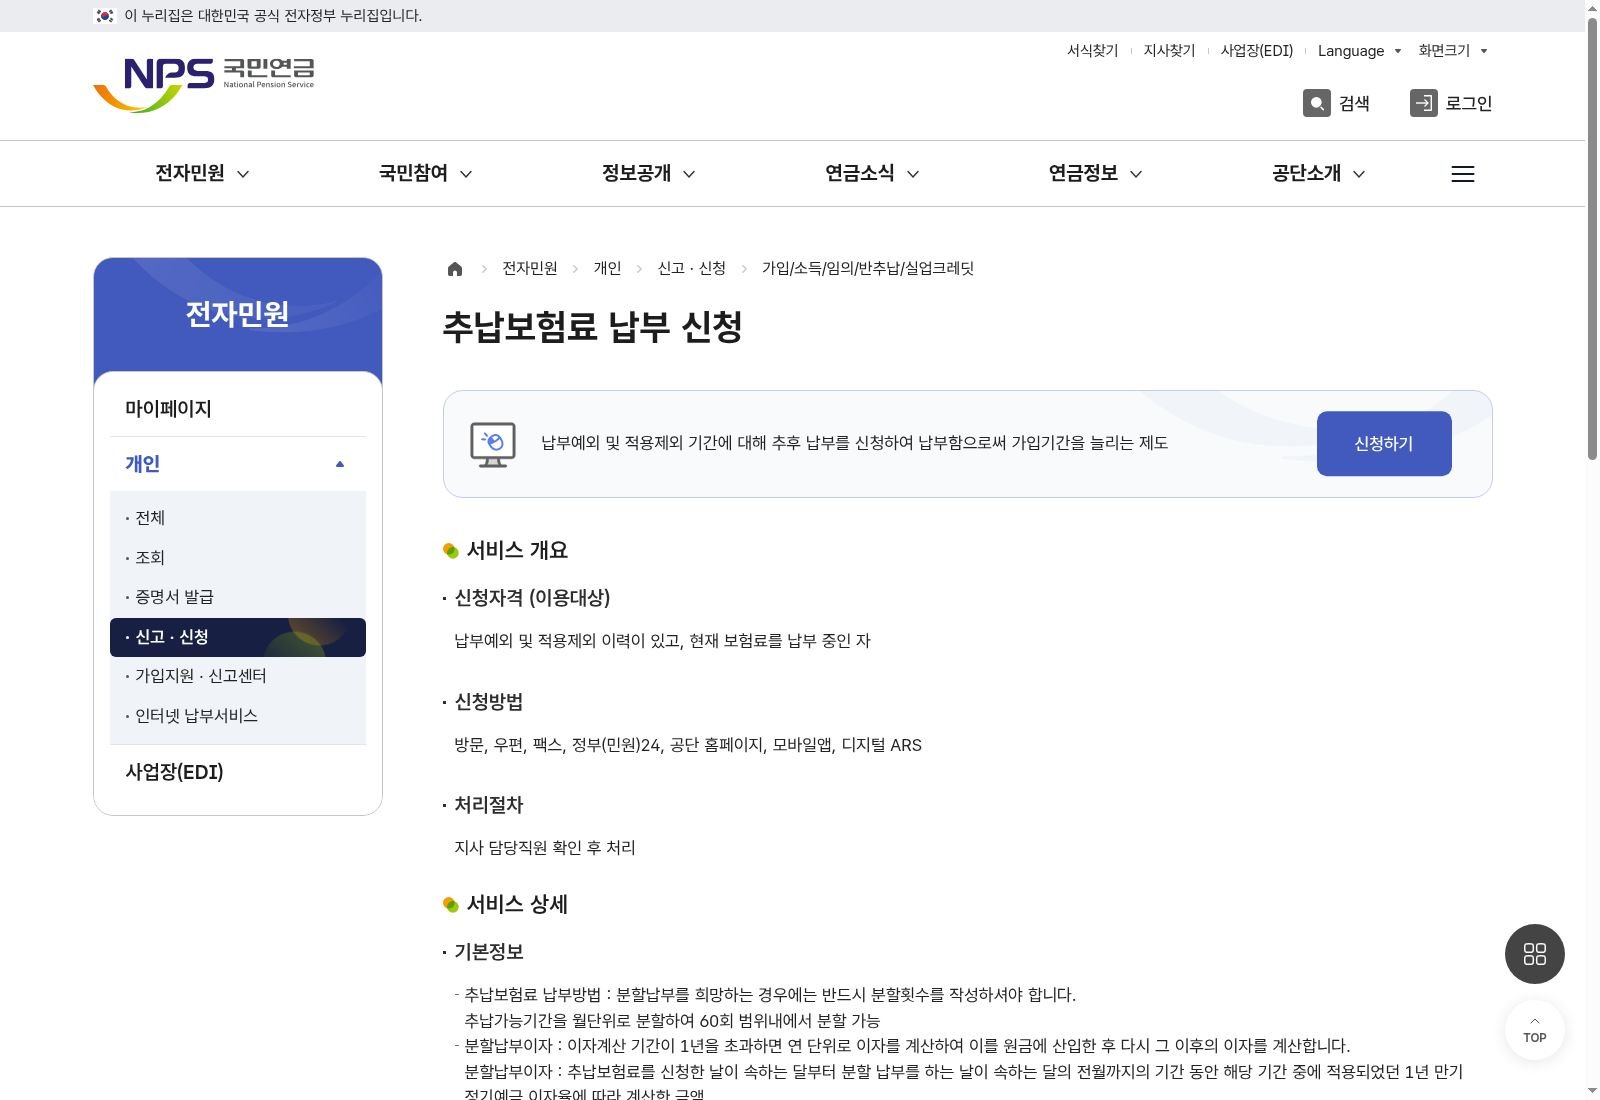Open the 지사찾기 top link

point(1169,51)
